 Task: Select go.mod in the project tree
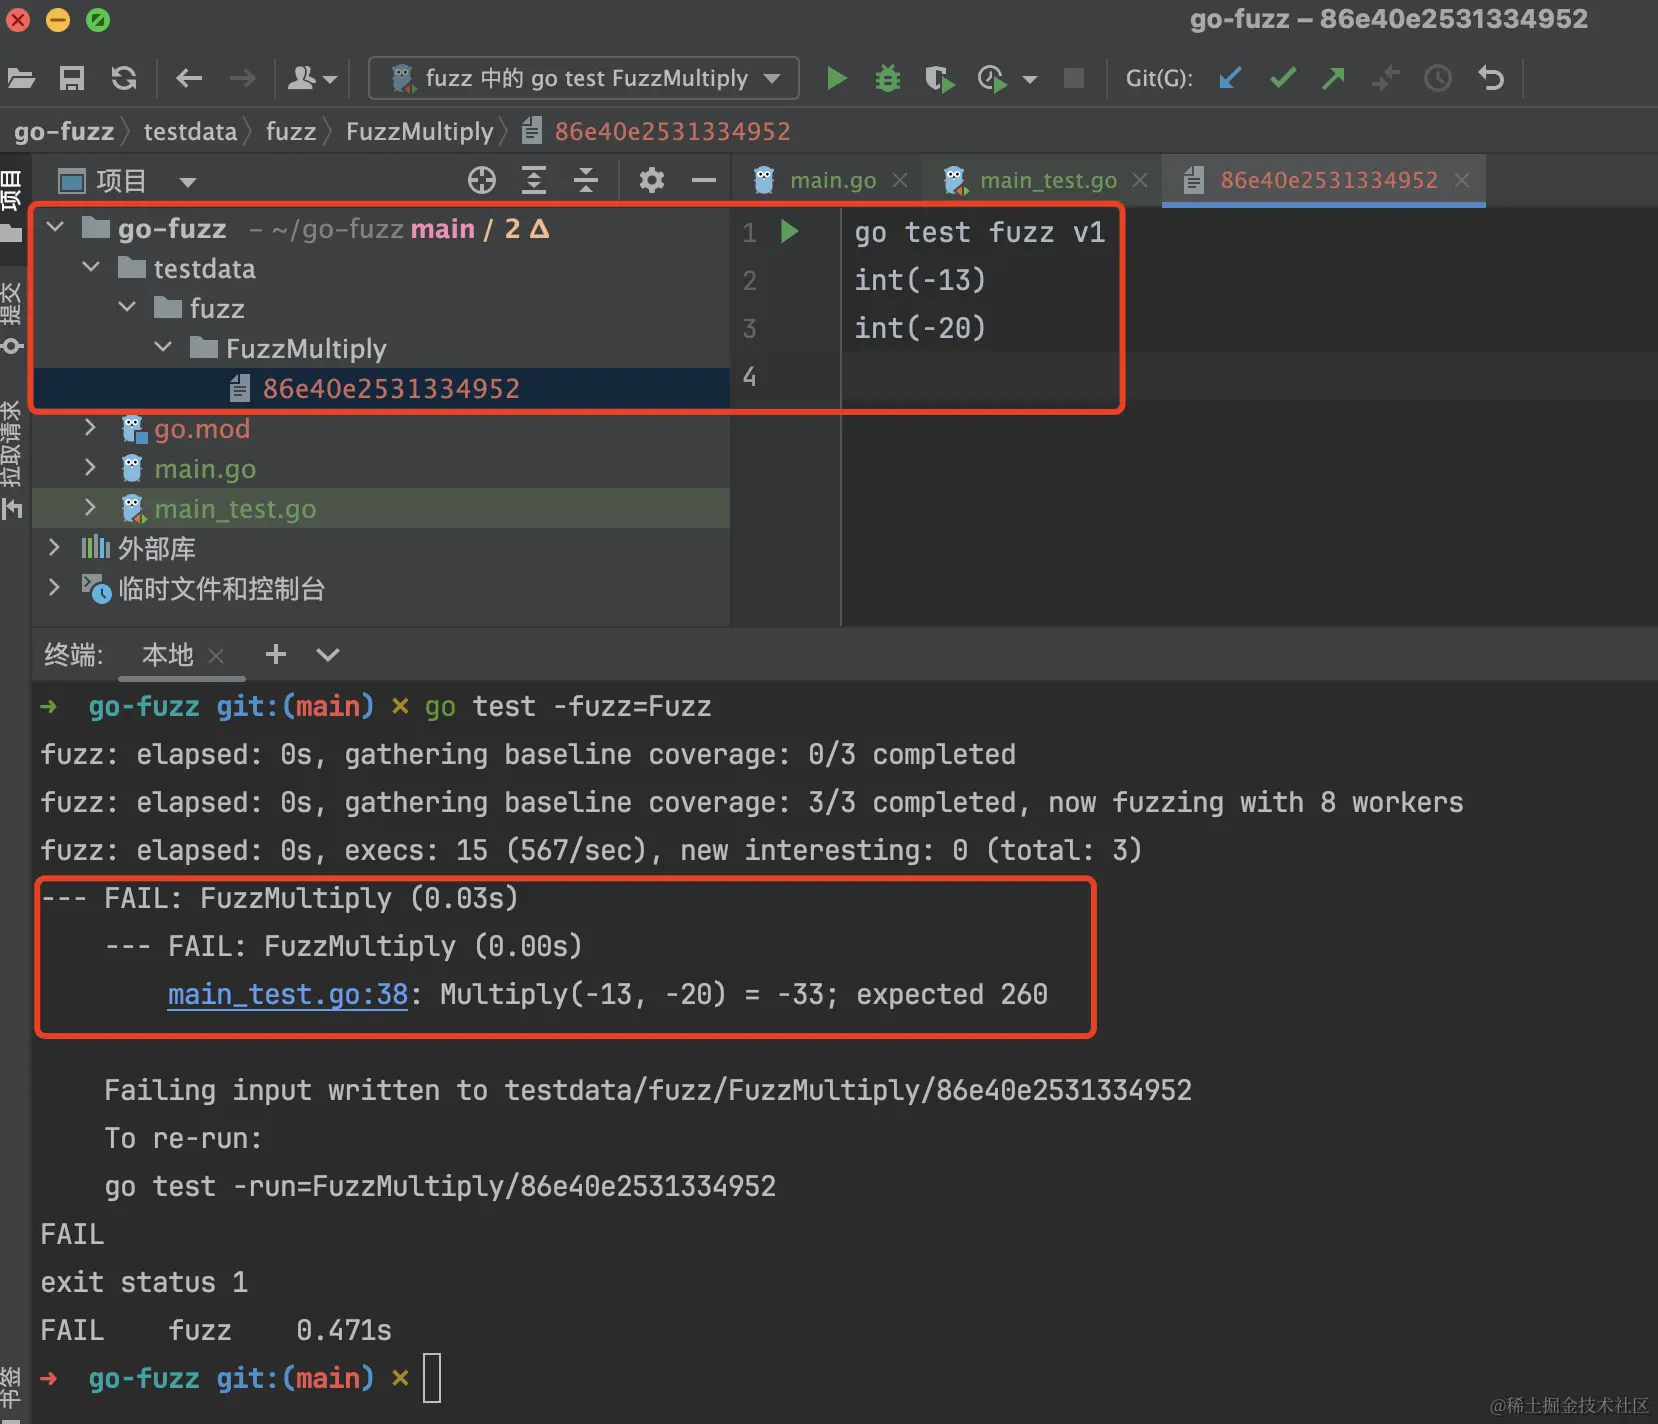click(x=381, y=428)
